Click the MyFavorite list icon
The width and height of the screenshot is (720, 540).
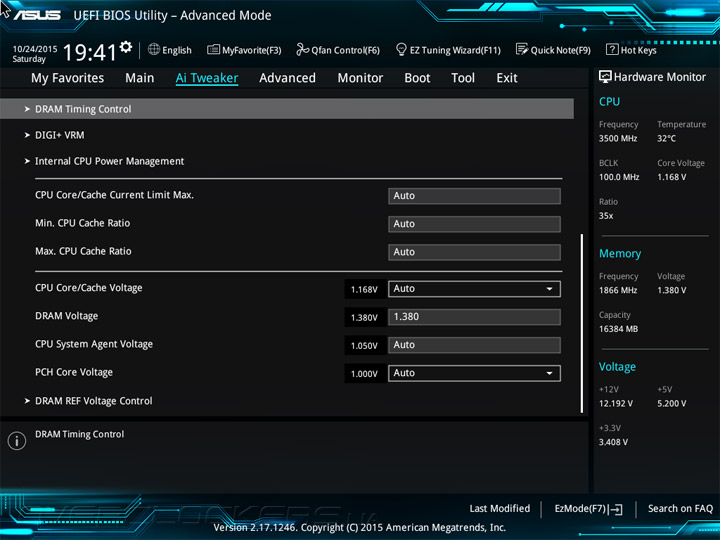click(213, 50)
